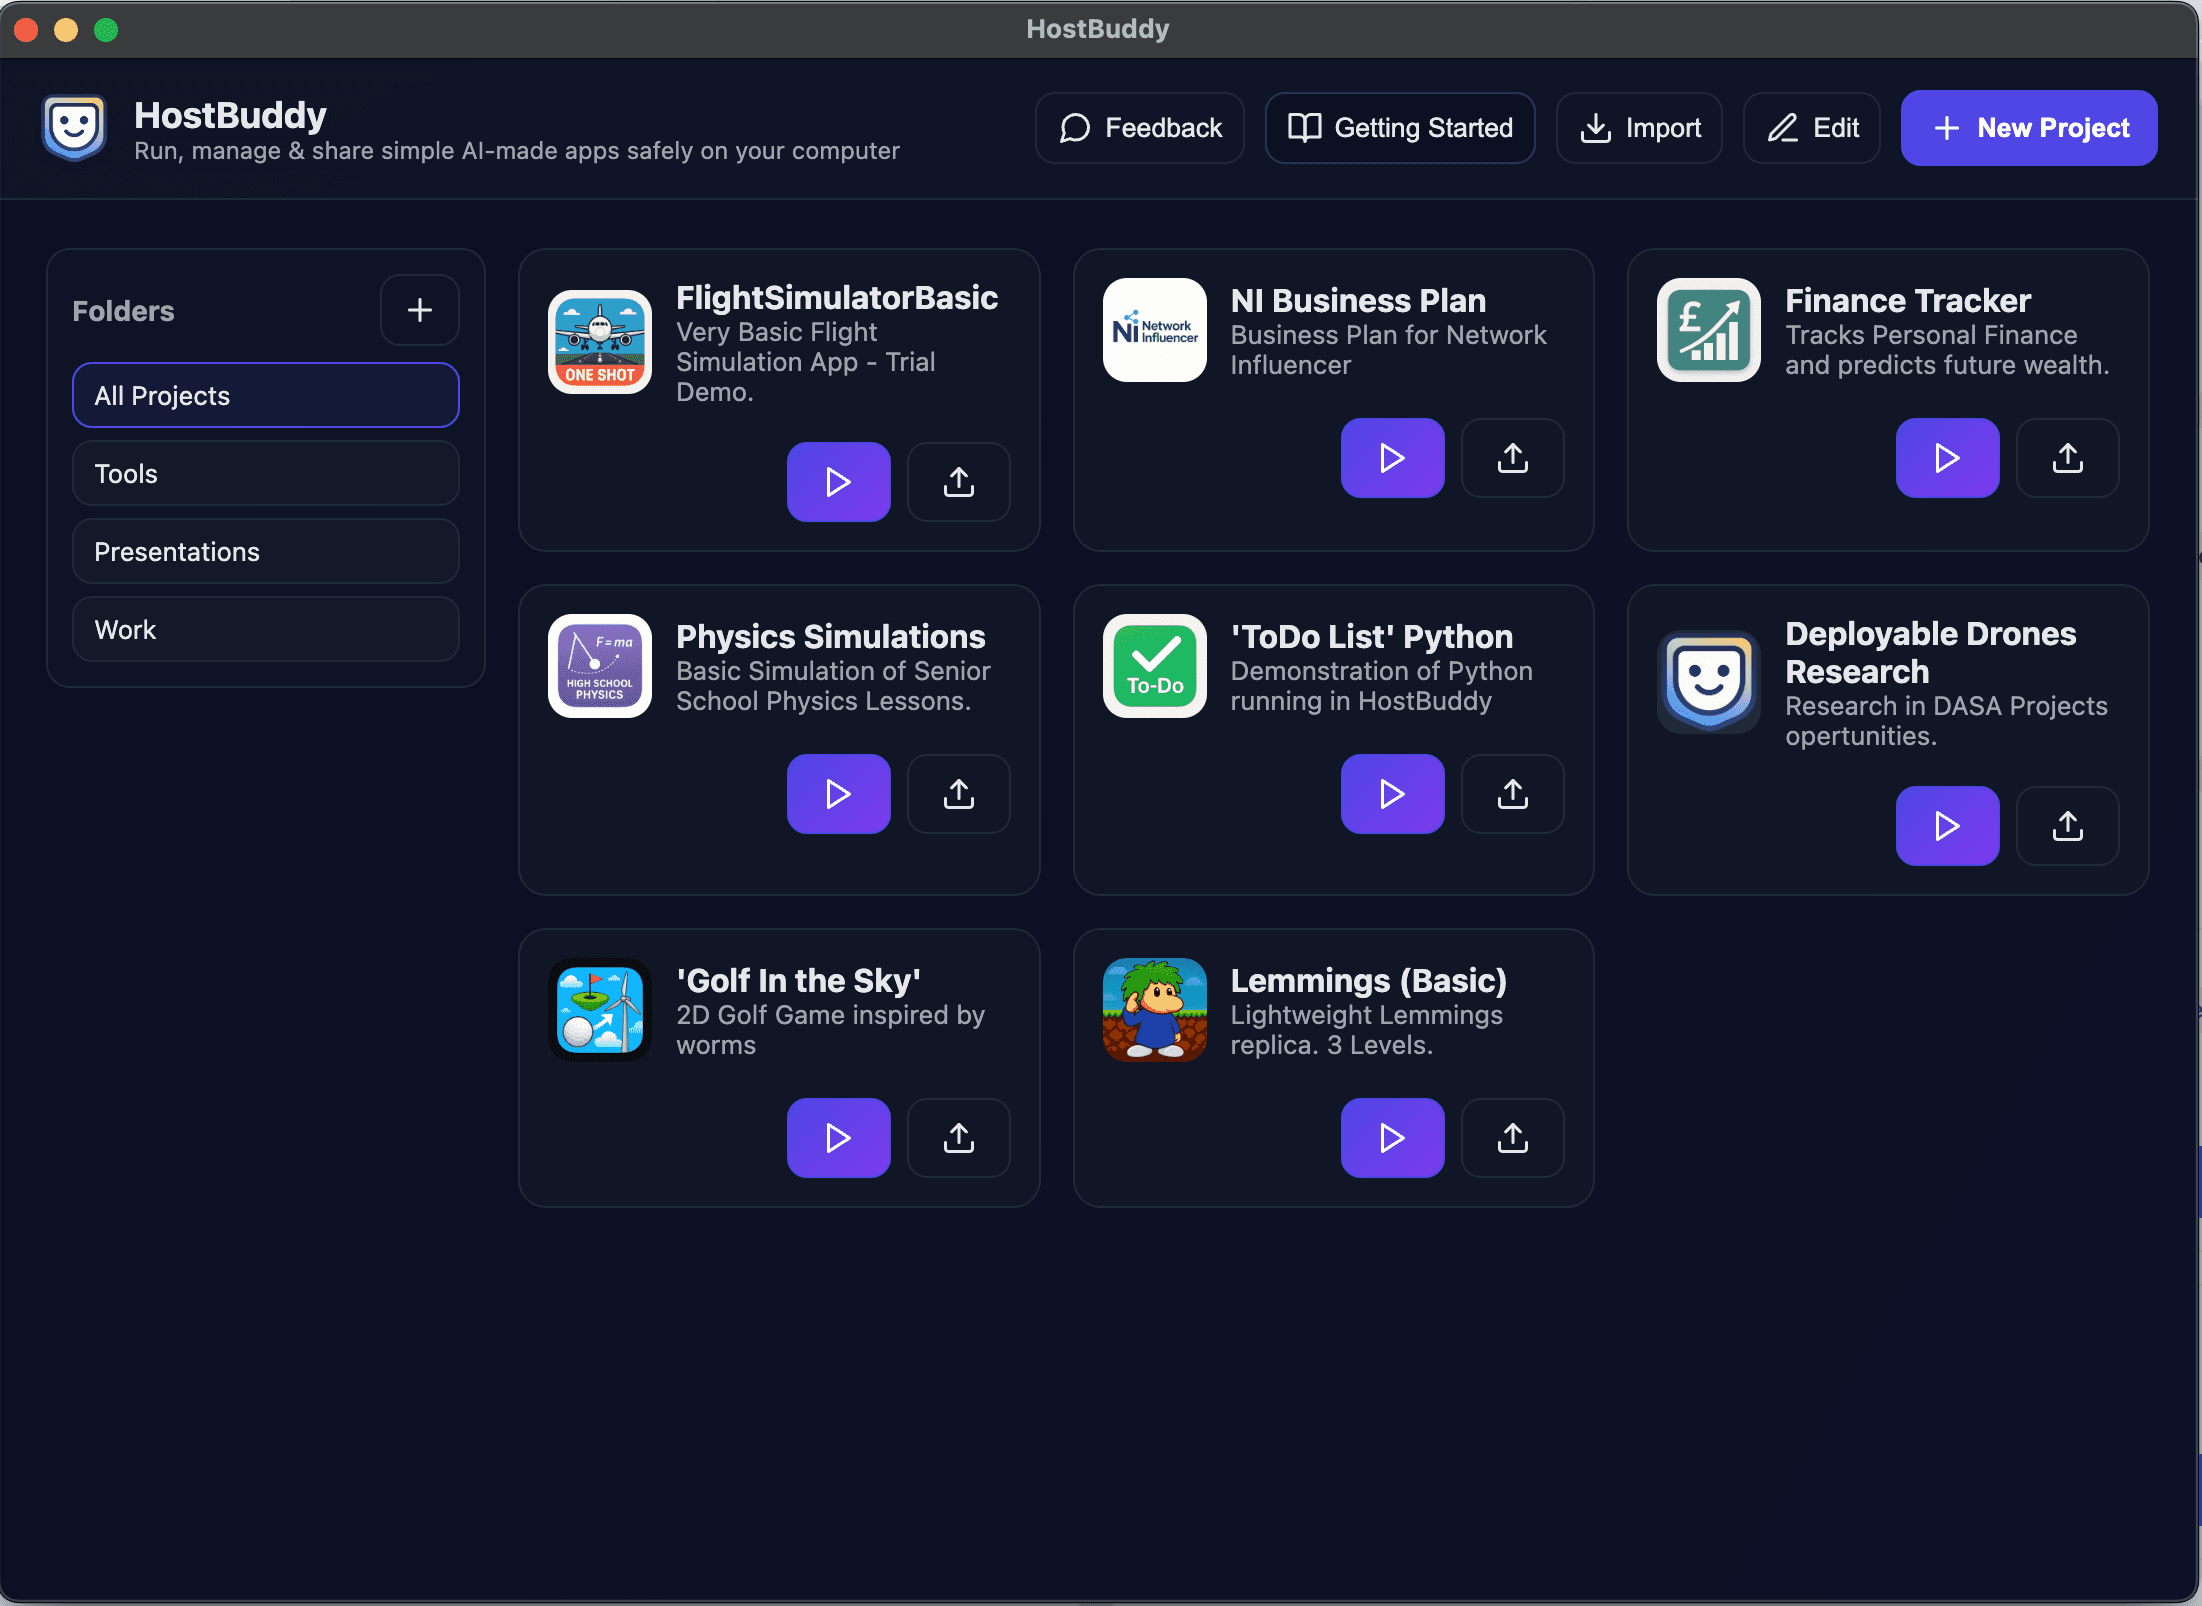Export the Finance Tracker project

(2067, 458)
